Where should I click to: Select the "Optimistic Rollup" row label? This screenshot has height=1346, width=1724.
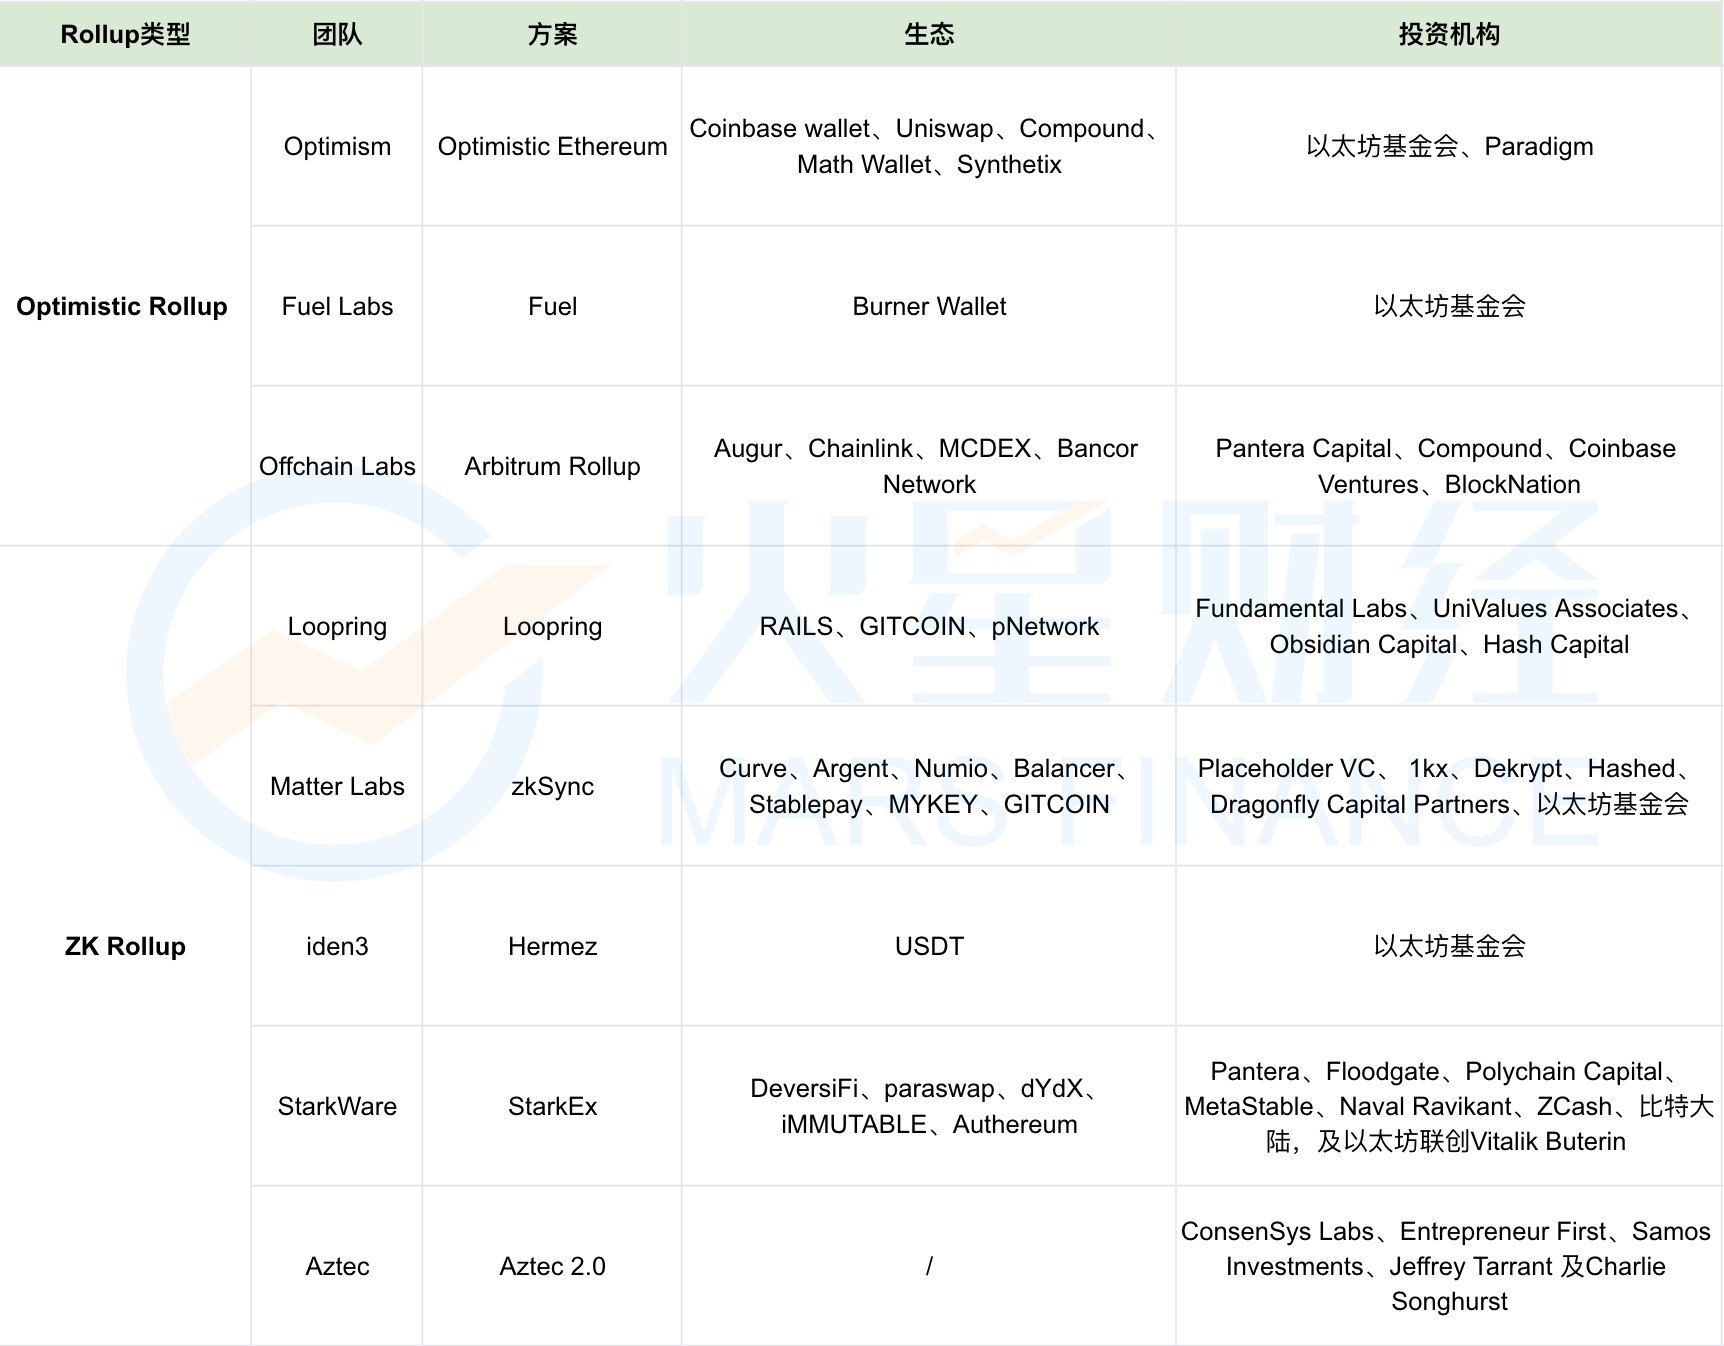[125, 306]
